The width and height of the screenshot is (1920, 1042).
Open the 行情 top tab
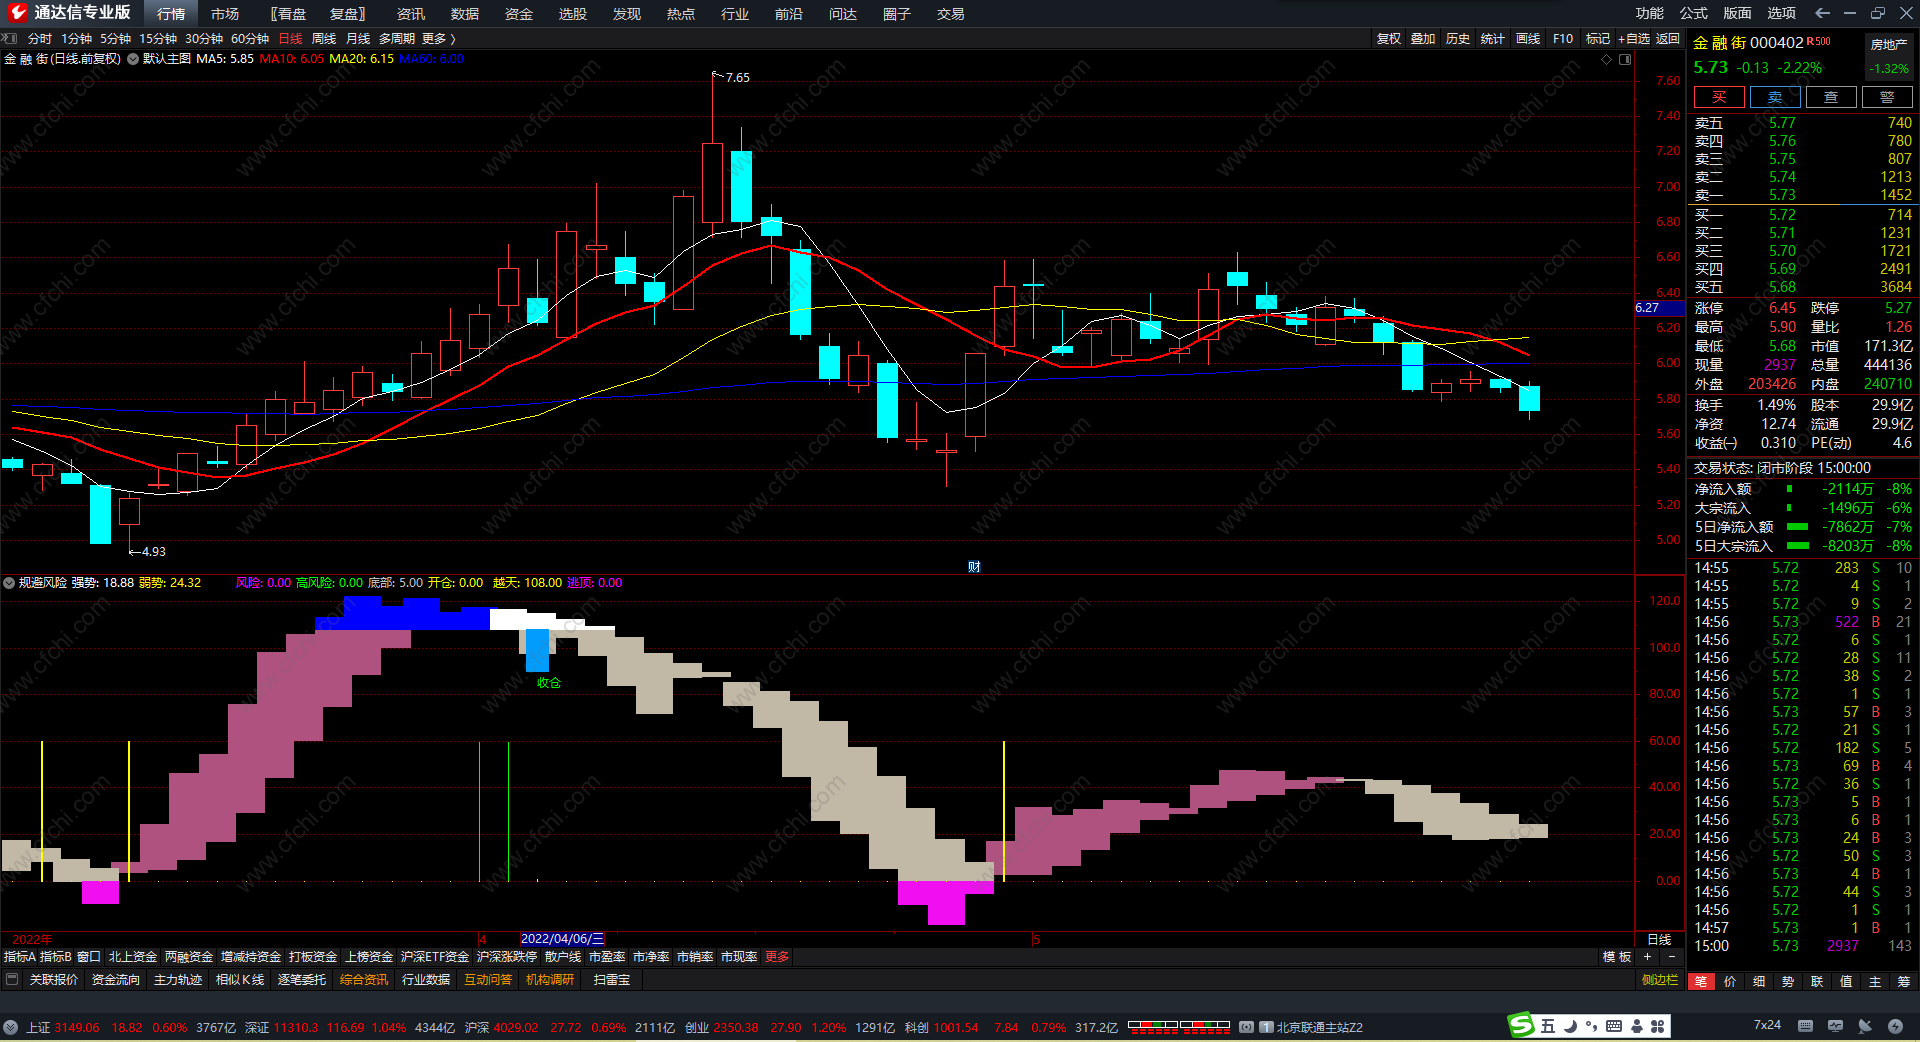pyautogui.click(x=171, y=14)
